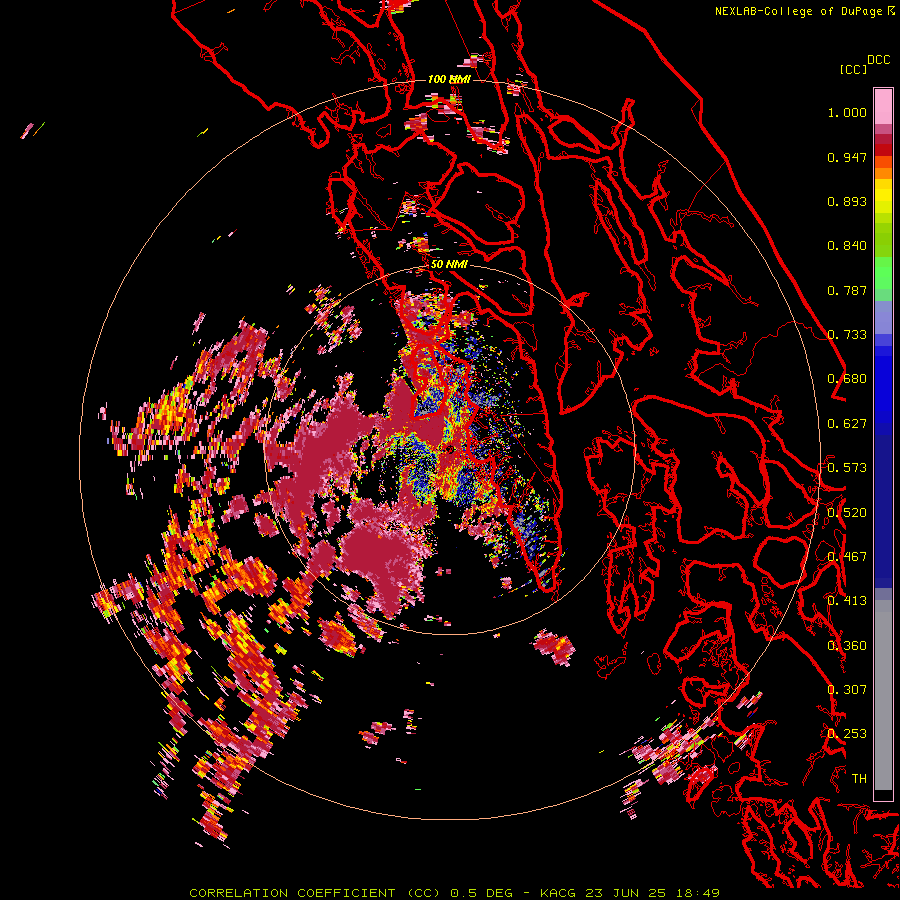Screen dimensions: 900x900
Task: Click the CORRELATION COEFFICIENT caption text
Action: point(292,893)
